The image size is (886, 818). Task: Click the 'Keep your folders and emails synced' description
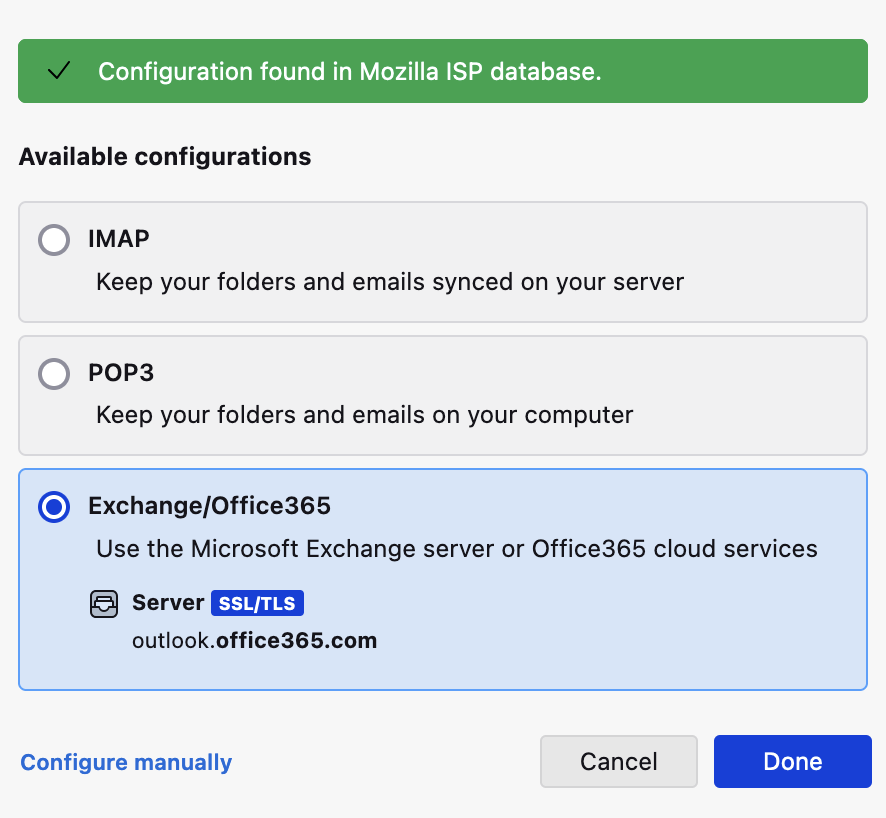[390, 282]
